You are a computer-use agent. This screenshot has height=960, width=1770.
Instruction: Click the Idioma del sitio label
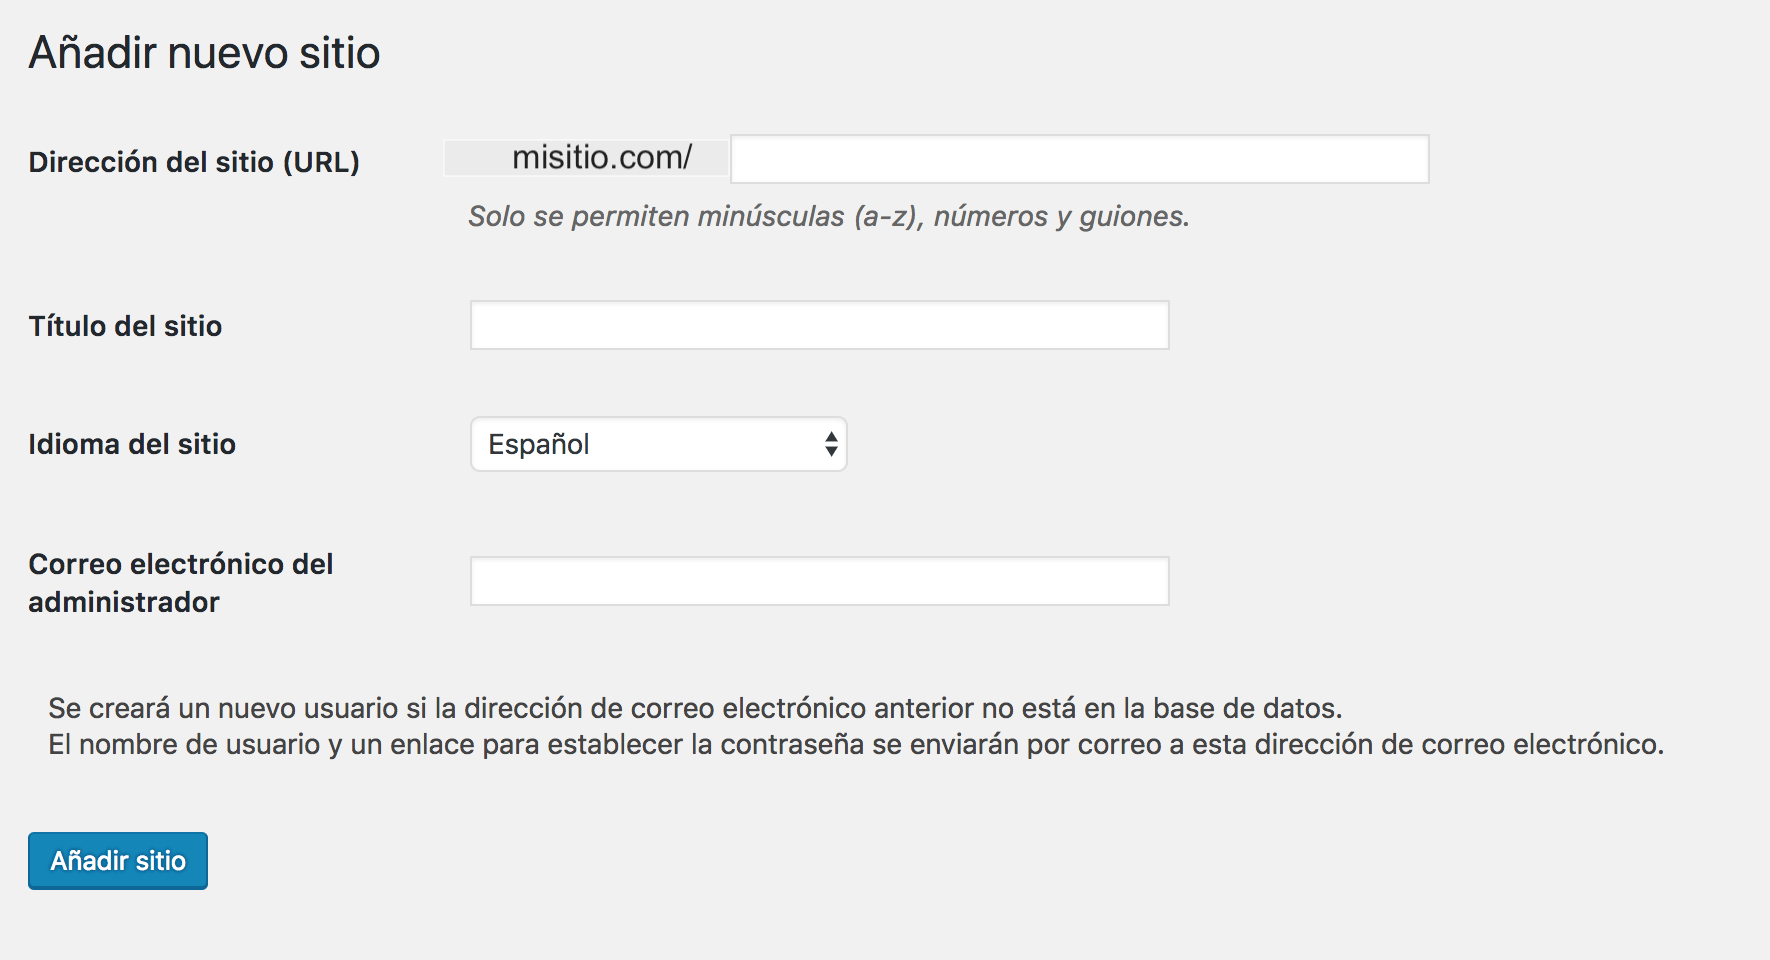tap(132, 444)
